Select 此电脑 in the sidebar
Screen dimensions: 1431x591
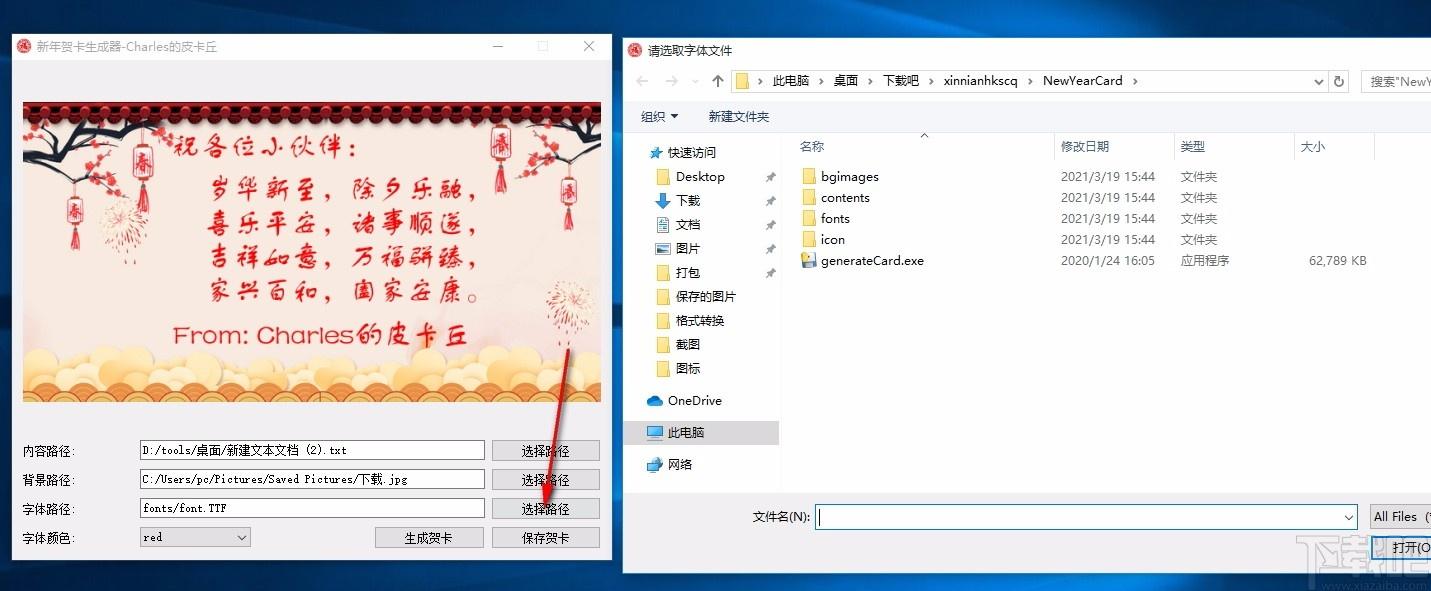click(689, 433)
